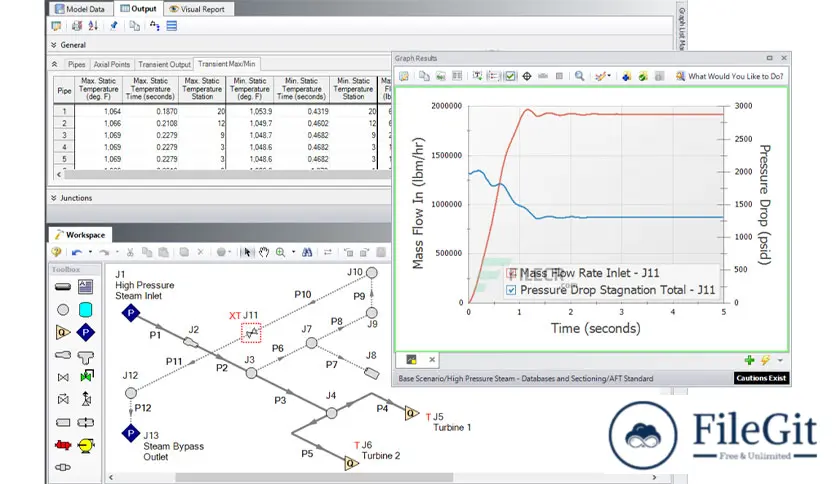Click the reverse direction arrows icon in Workspace toolbar
Viewport: 836px width, 484px height.
pyautogui.click(x=327, y=252)
